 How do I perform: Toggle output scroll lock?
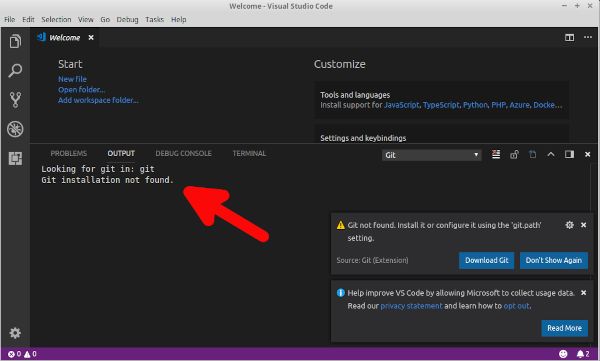[514, 154]
